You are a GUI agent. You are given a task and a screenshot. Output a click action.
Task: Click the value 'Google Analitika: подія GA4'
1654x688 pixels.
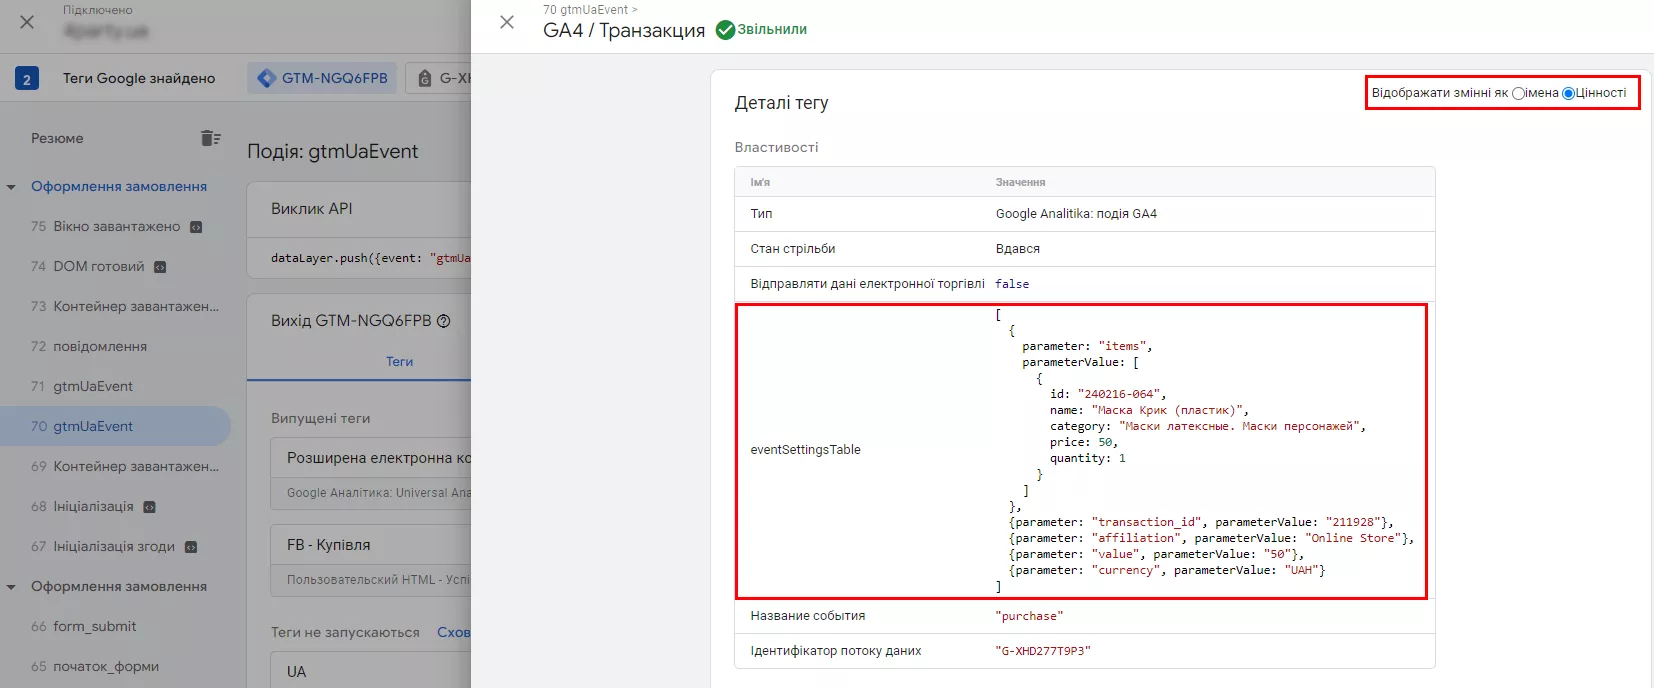click(x=1076, y=214)
